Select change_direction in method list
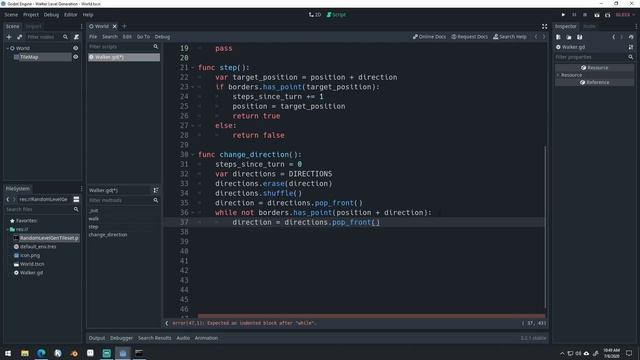This screenshot has height=360, width=640. pos(108,235)
